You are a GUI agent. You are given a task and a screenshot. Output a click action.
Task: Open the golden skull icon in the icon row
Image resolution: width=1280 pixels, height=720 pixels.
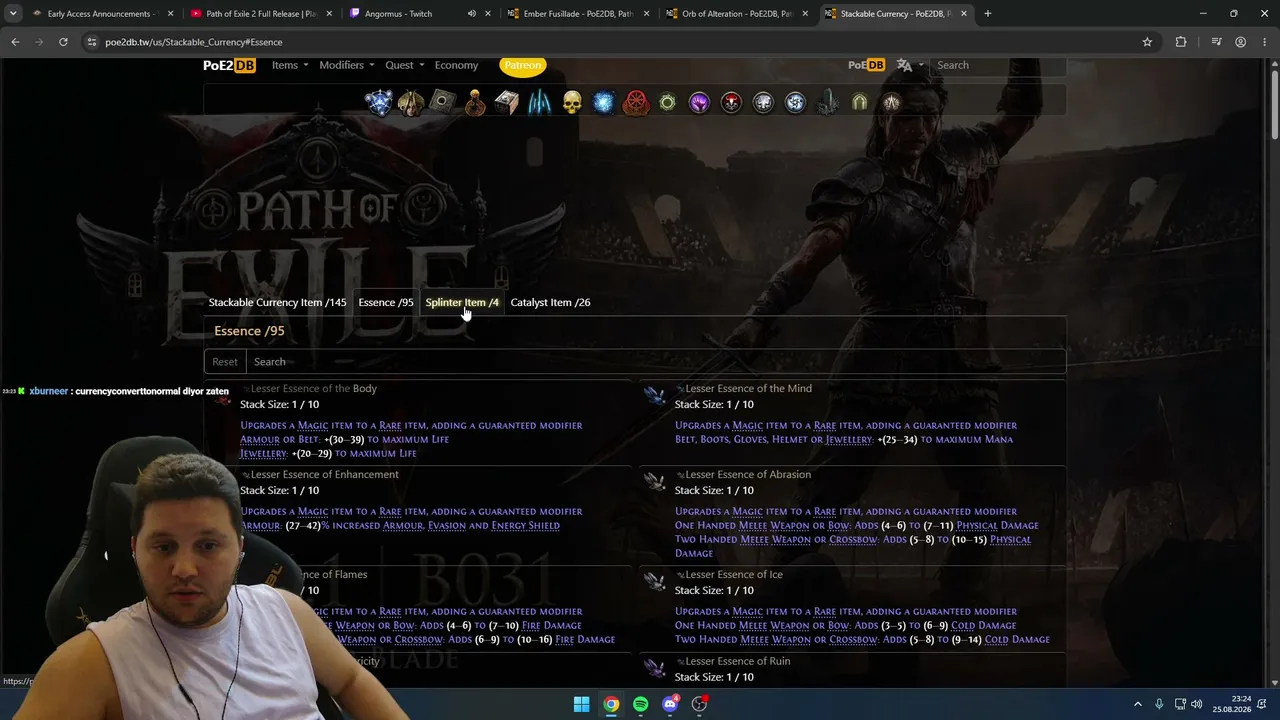click(x=572, y=102)
